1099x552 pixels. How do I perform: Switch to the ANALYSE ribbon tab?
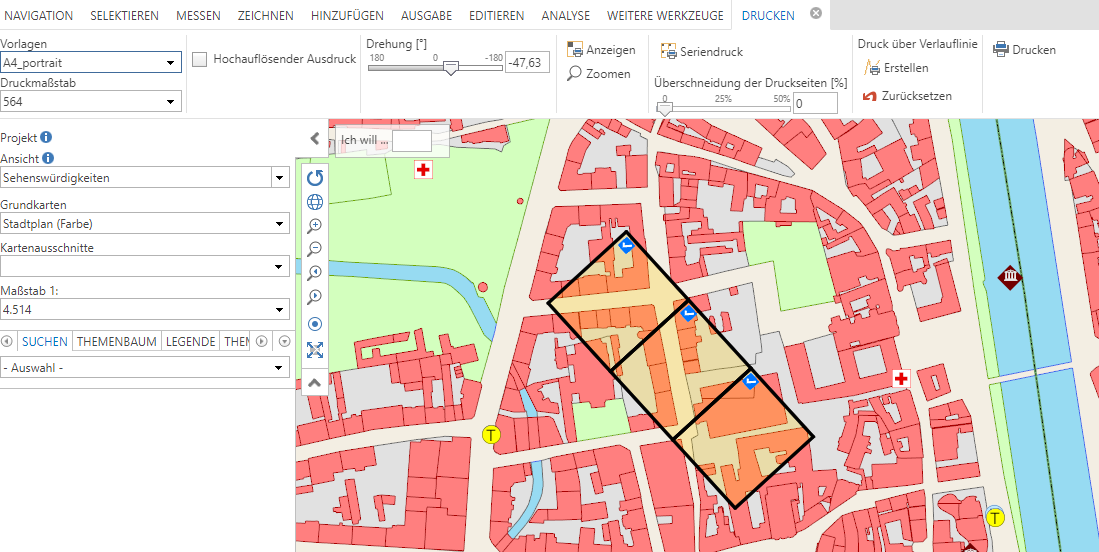(565, 16)
